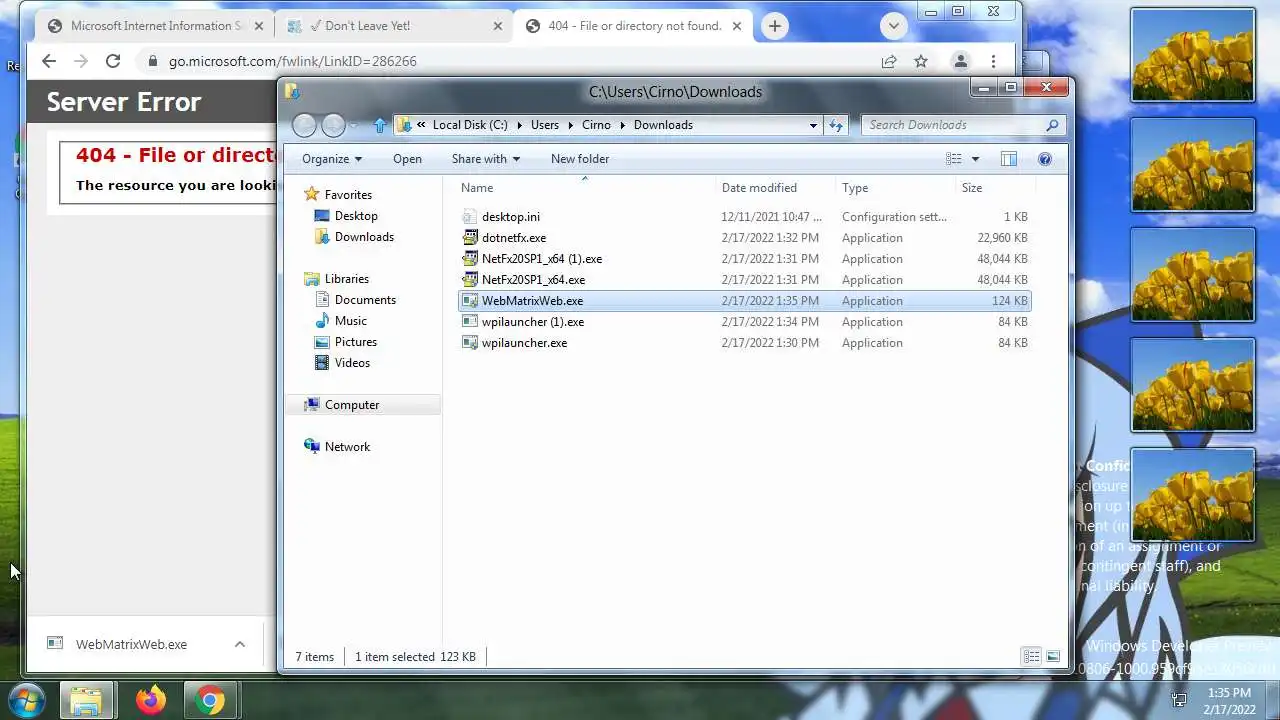1280x720 pixels.
Task: Toggle the preview pane
Action: point(1009,159)
